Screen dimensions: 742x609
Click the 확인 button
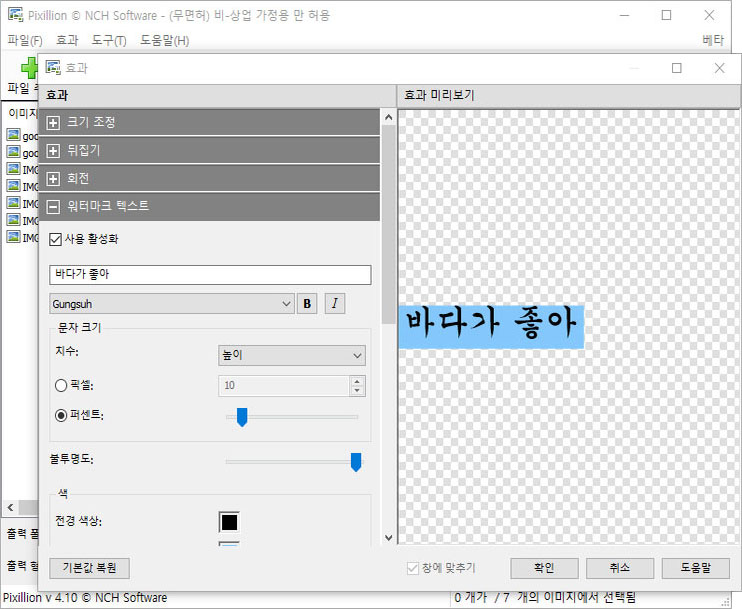(x=544, y=568)
